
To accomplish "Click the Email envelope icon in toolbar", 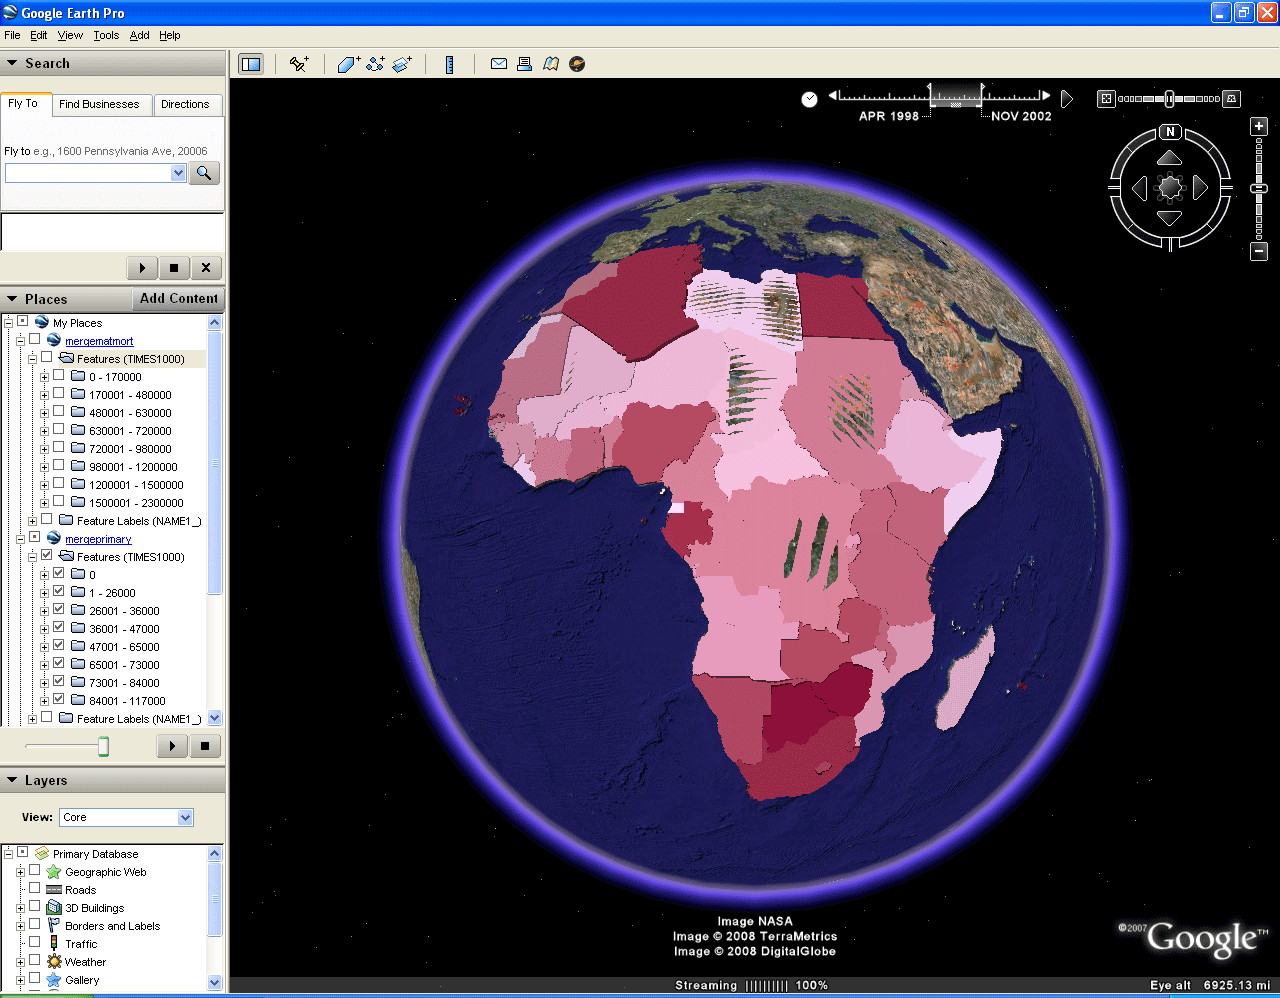I will (498, 64).
